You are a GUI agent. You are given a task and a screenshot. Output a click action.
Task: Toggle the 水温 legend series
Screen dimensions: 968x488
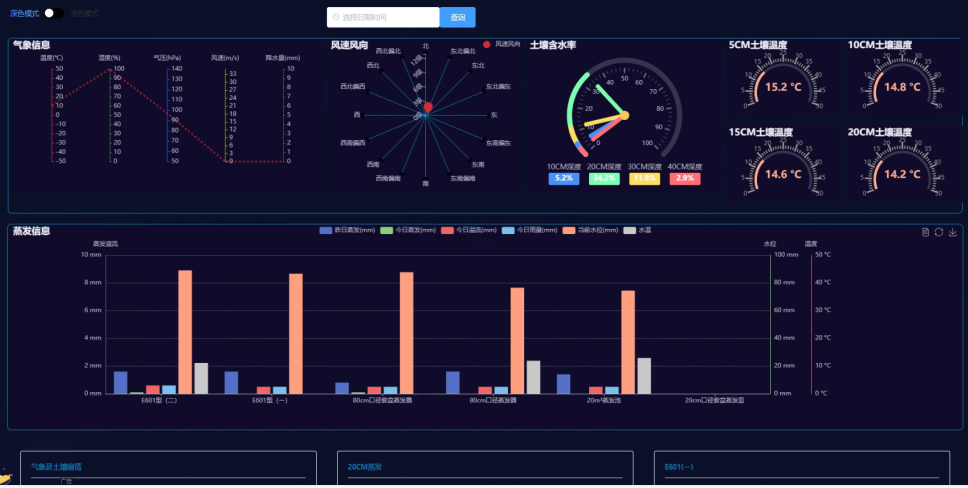coord(630,231)
